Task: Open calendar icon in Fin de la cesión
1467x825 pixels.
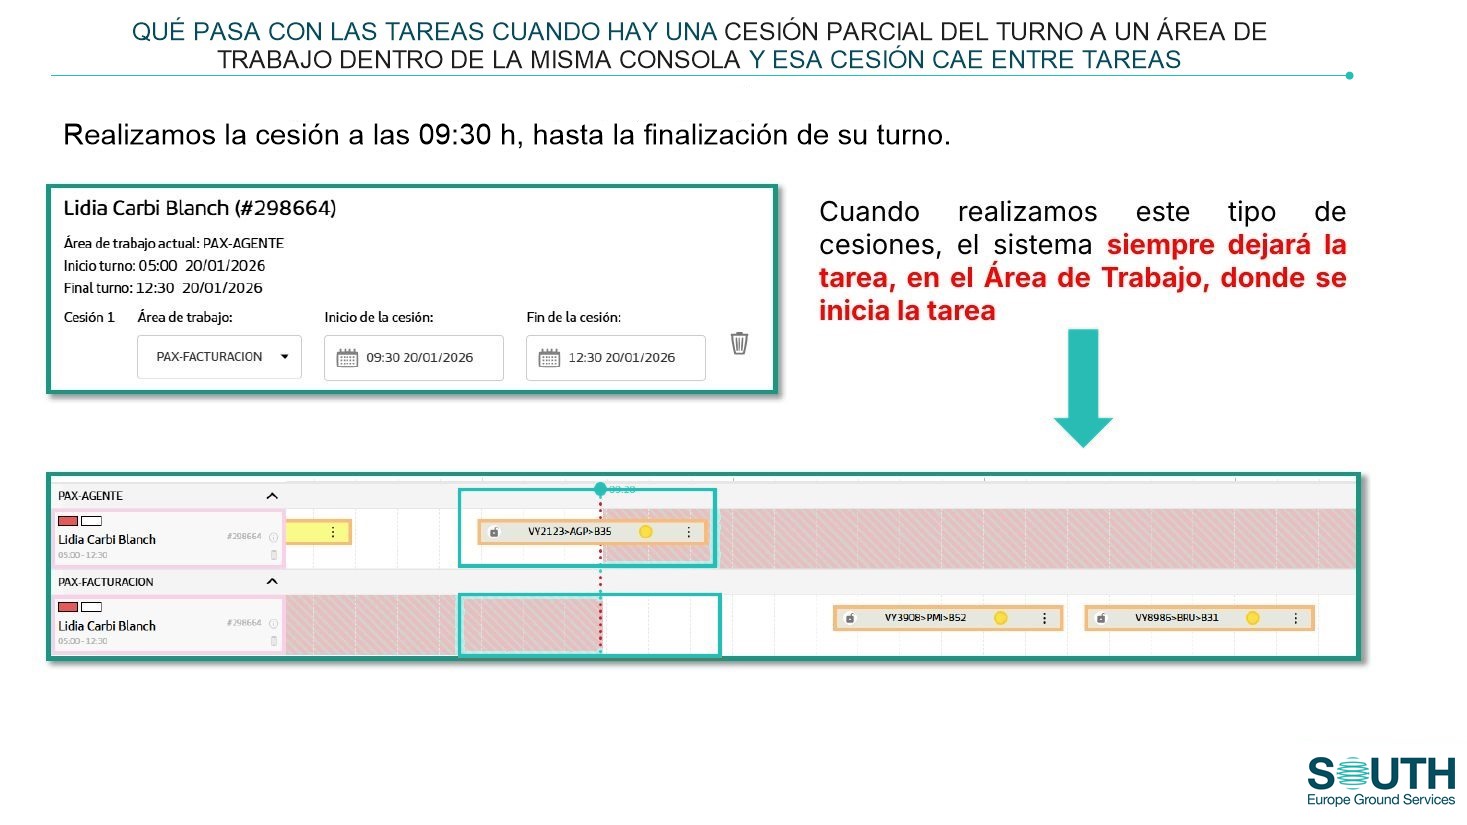Action: (549, 358)
